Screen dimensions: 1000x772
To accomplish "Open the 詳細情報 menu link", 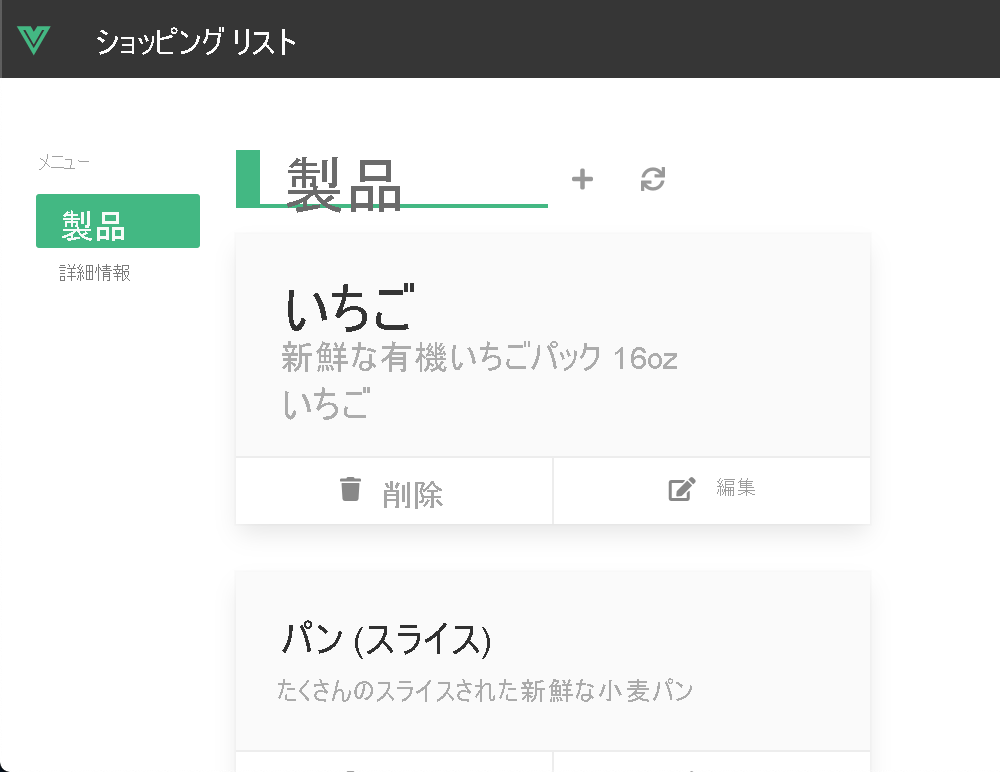I will coord(94,273).
